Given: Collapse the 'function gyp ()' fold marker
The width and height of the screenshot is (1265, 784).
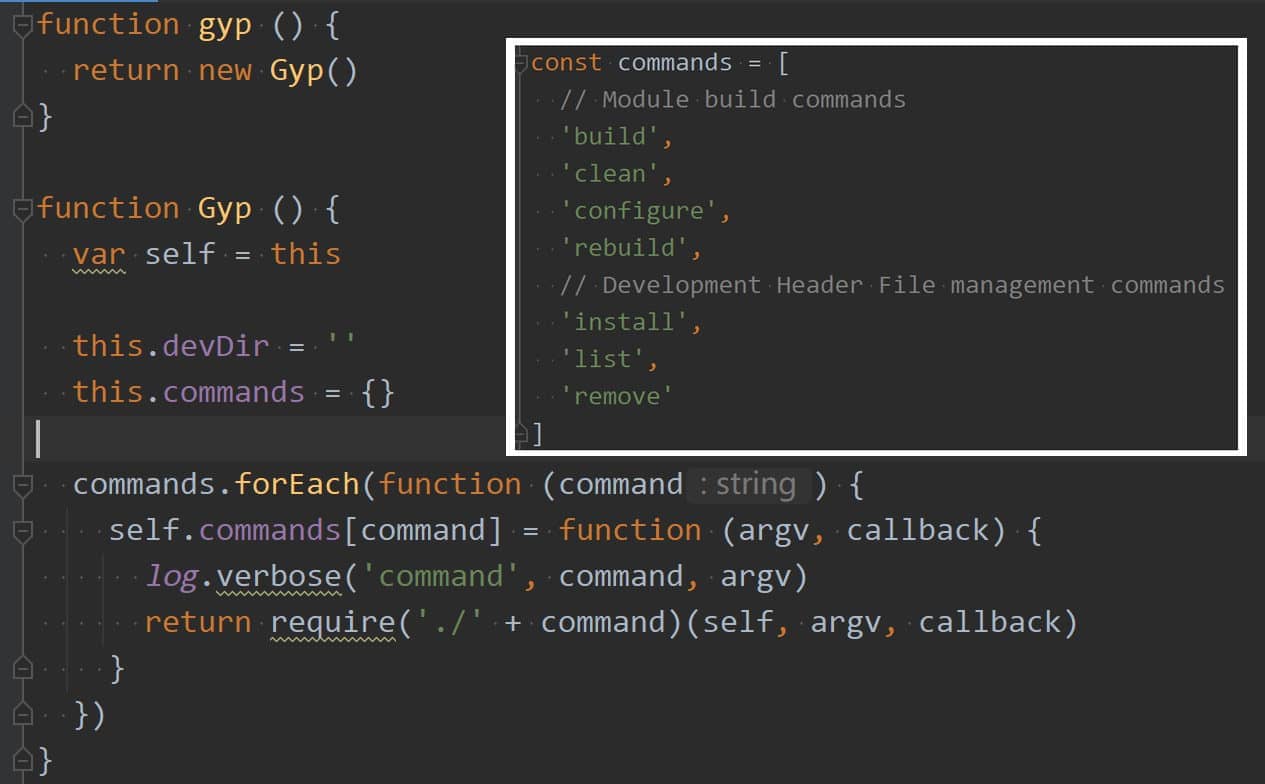Looking at the screenshot, I should click(x=22, y=26).
